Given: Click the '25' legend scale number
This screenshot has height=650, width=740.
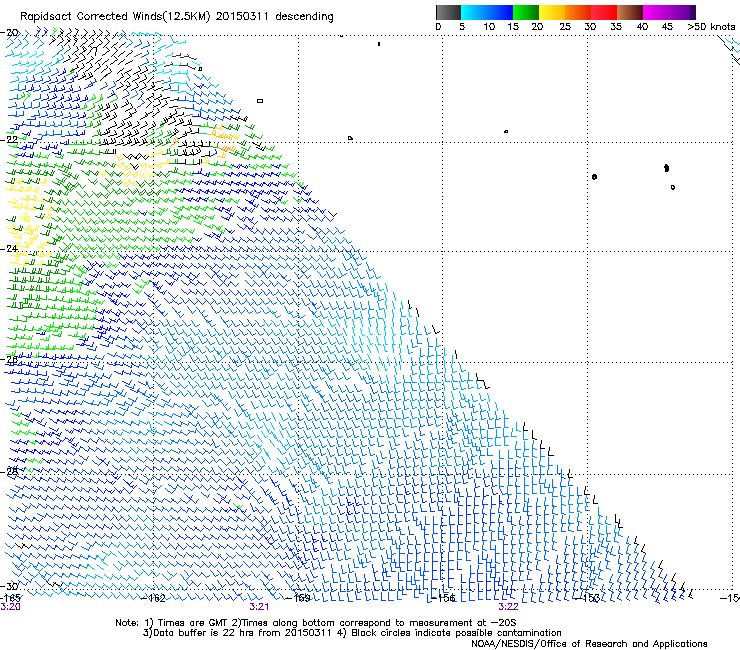Looking at the screenshot, I should tap(565, 27).
